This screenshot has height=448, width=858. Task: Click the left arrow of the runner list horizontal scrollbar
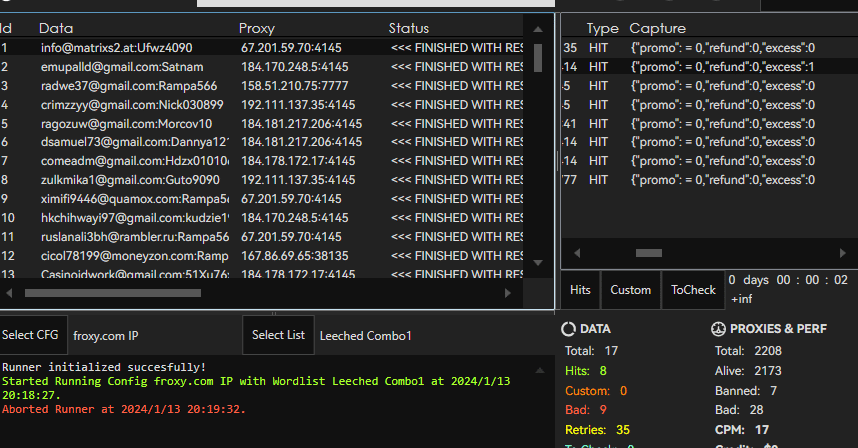point(10,293)
